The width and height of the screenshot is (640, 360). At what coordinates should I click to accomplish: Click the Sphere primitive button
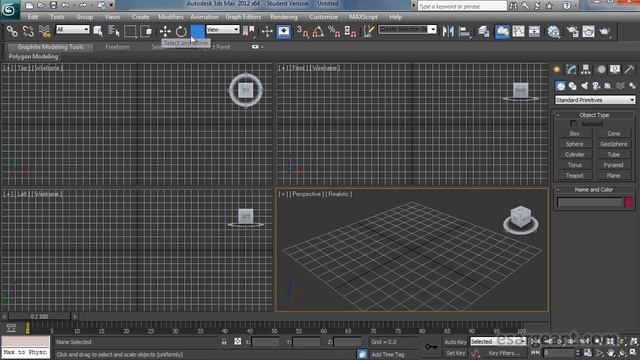[574, 144]
